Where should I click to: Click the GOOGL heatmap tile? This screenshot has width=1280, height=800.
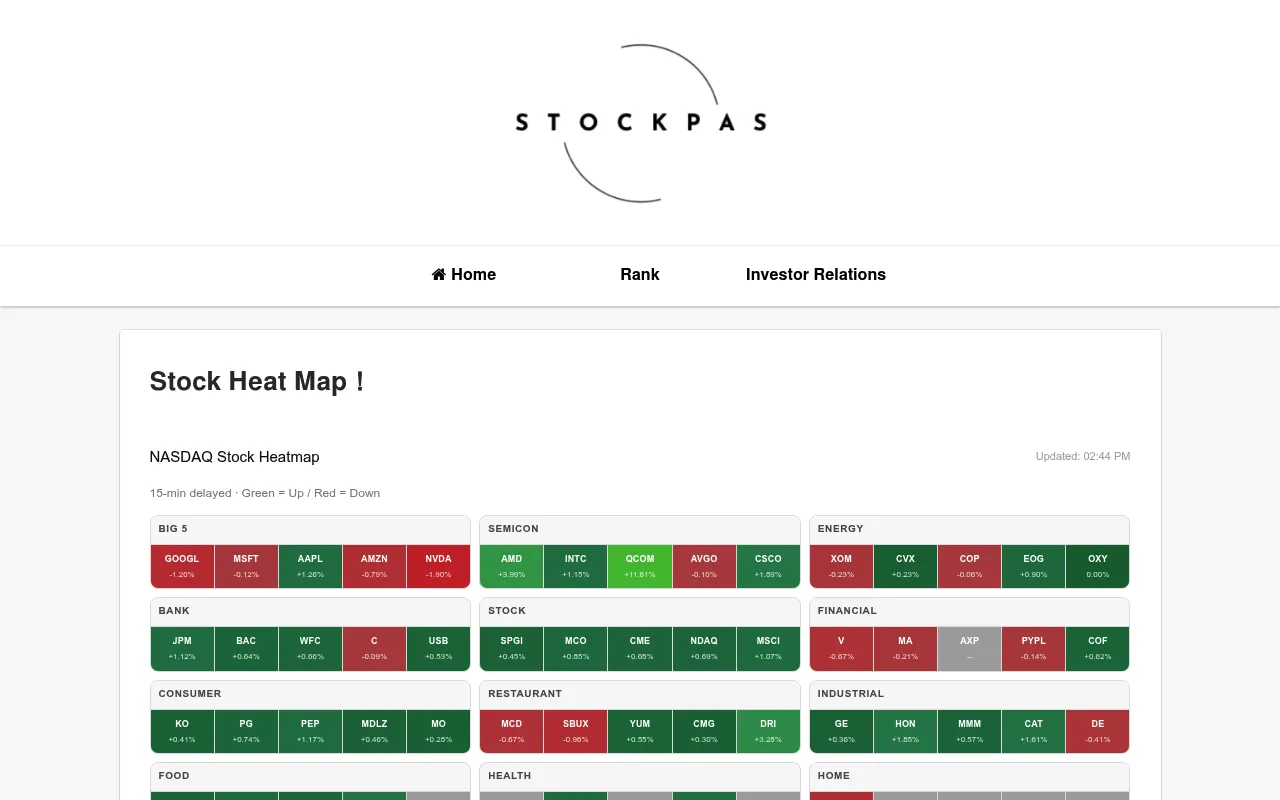[182, 566]
